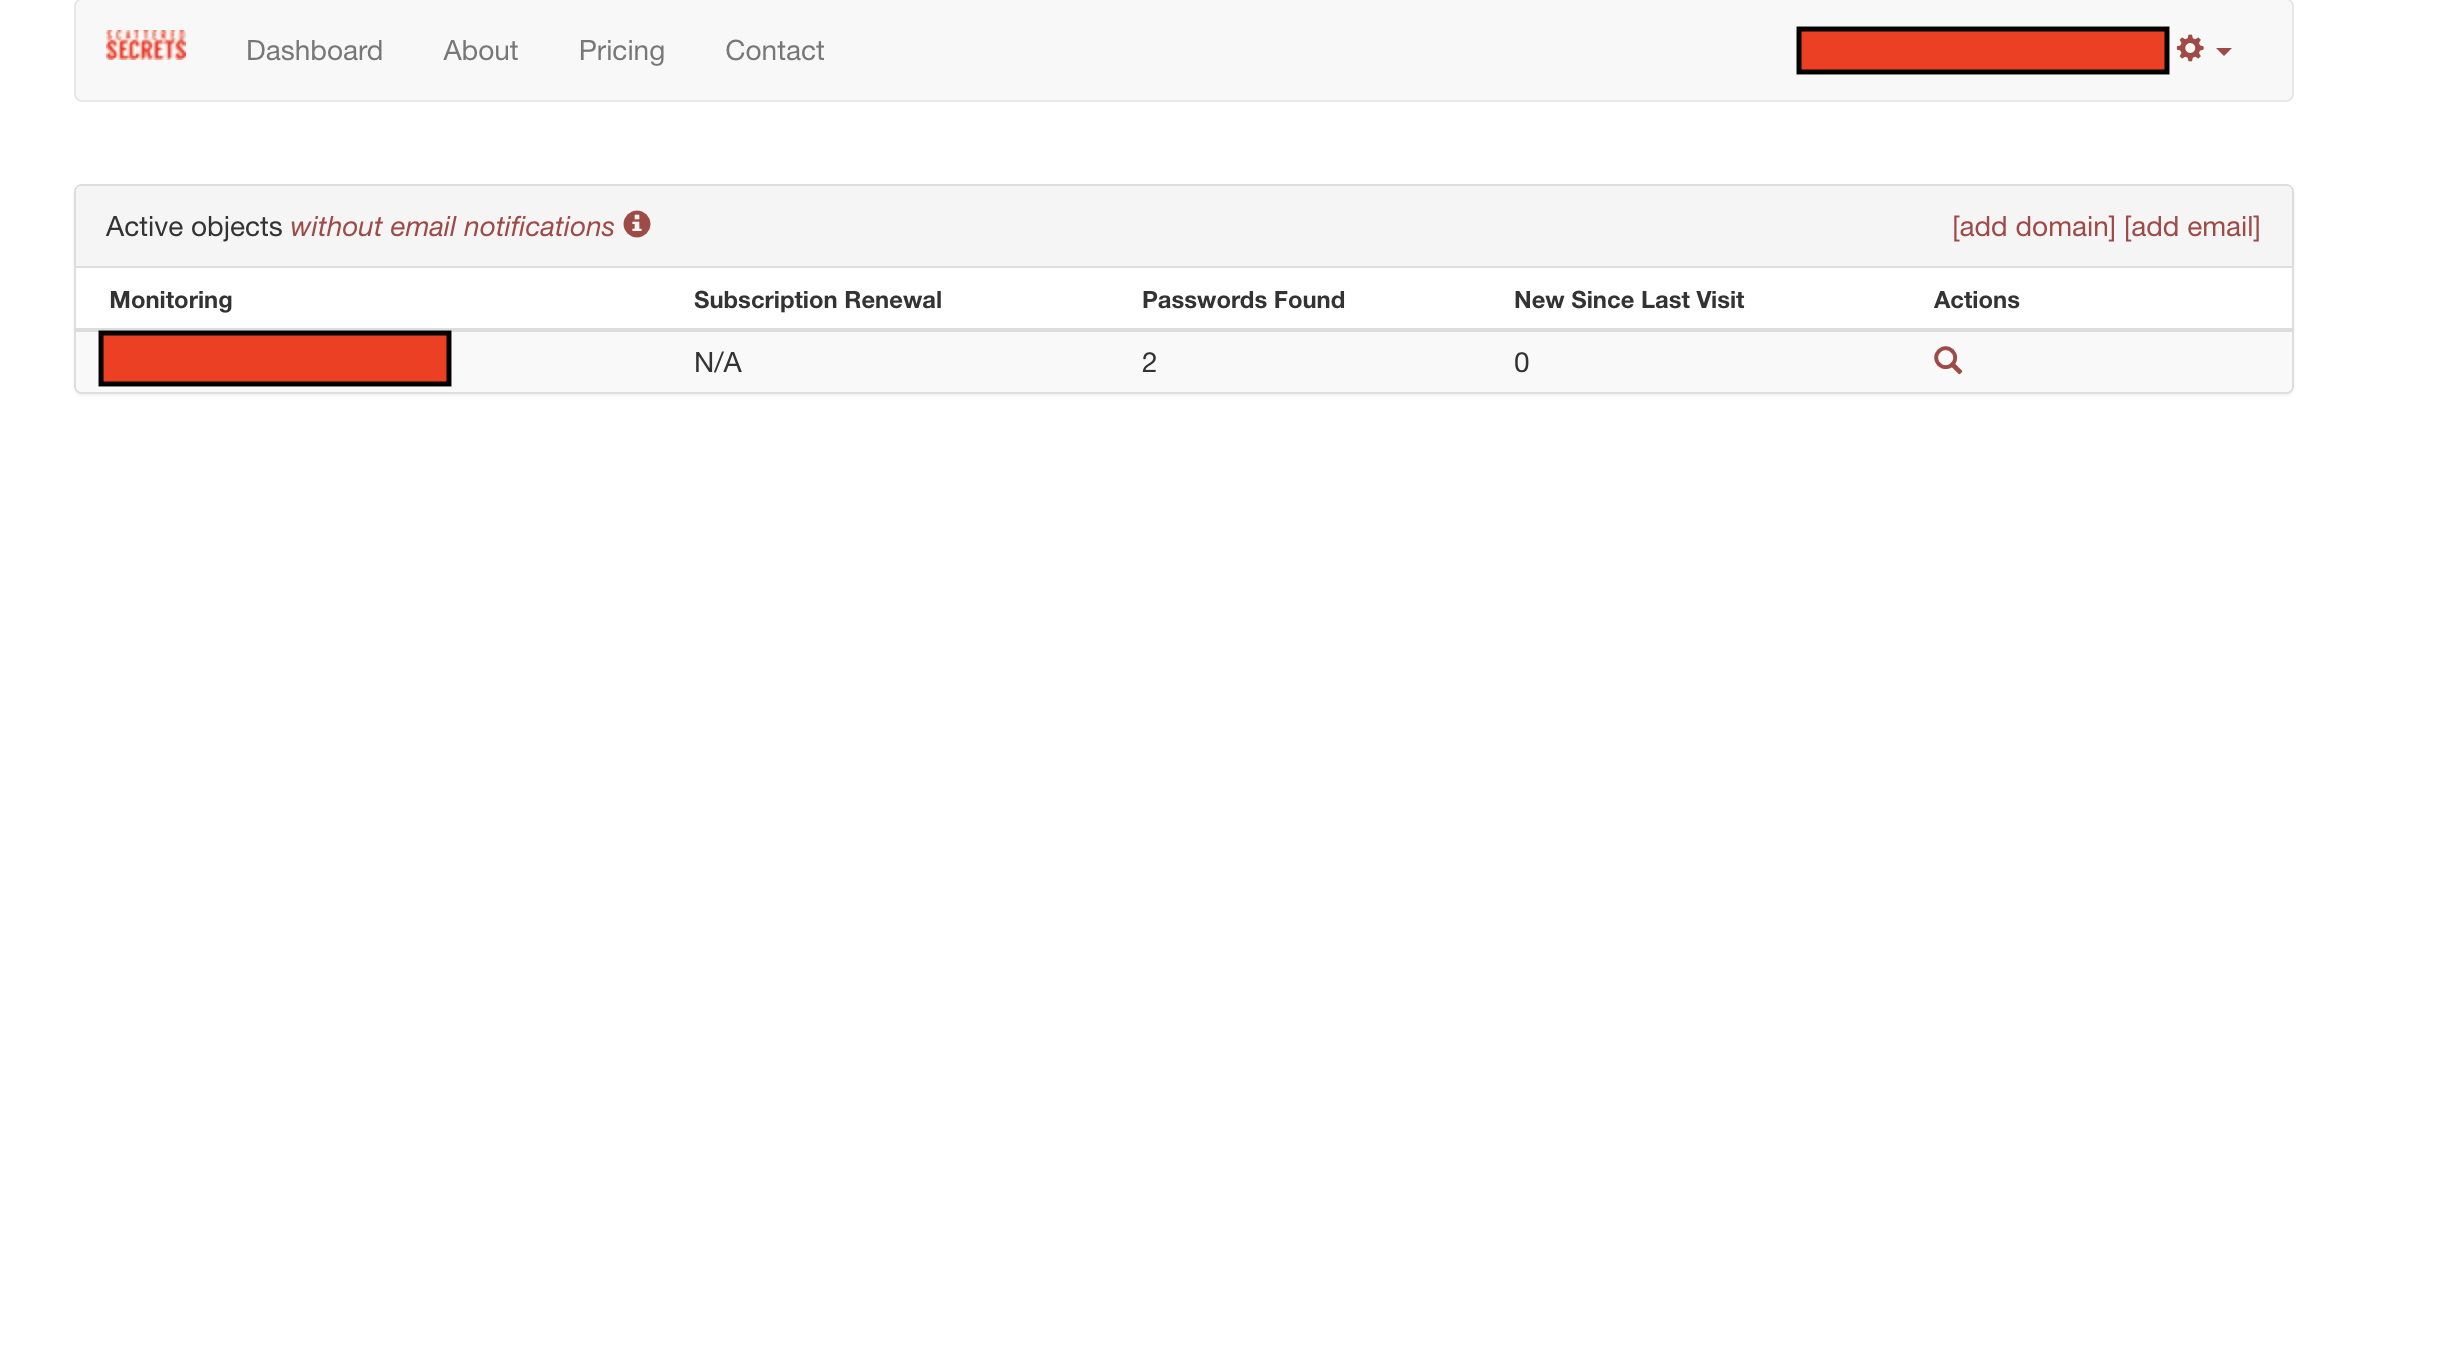Click the Actions column header
The image size is (2460, 1356).
pyautogui.click(x=1976, y=300)
